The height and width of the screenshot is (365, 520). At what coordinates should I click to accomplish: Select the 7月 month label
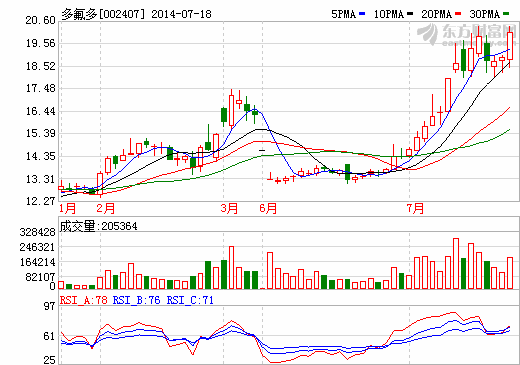click(415, 209)
